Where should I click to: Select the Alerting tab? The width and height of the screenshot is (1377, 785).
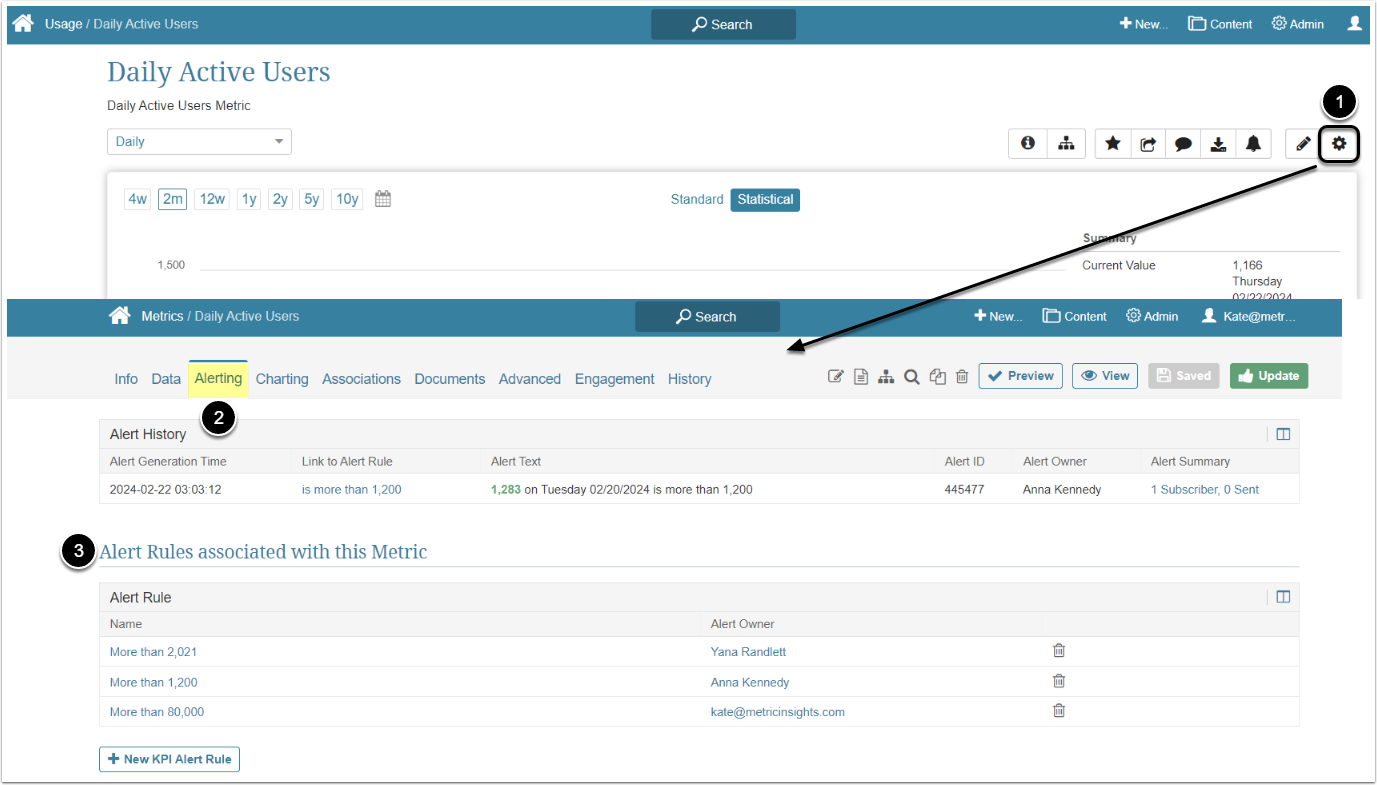218,378
